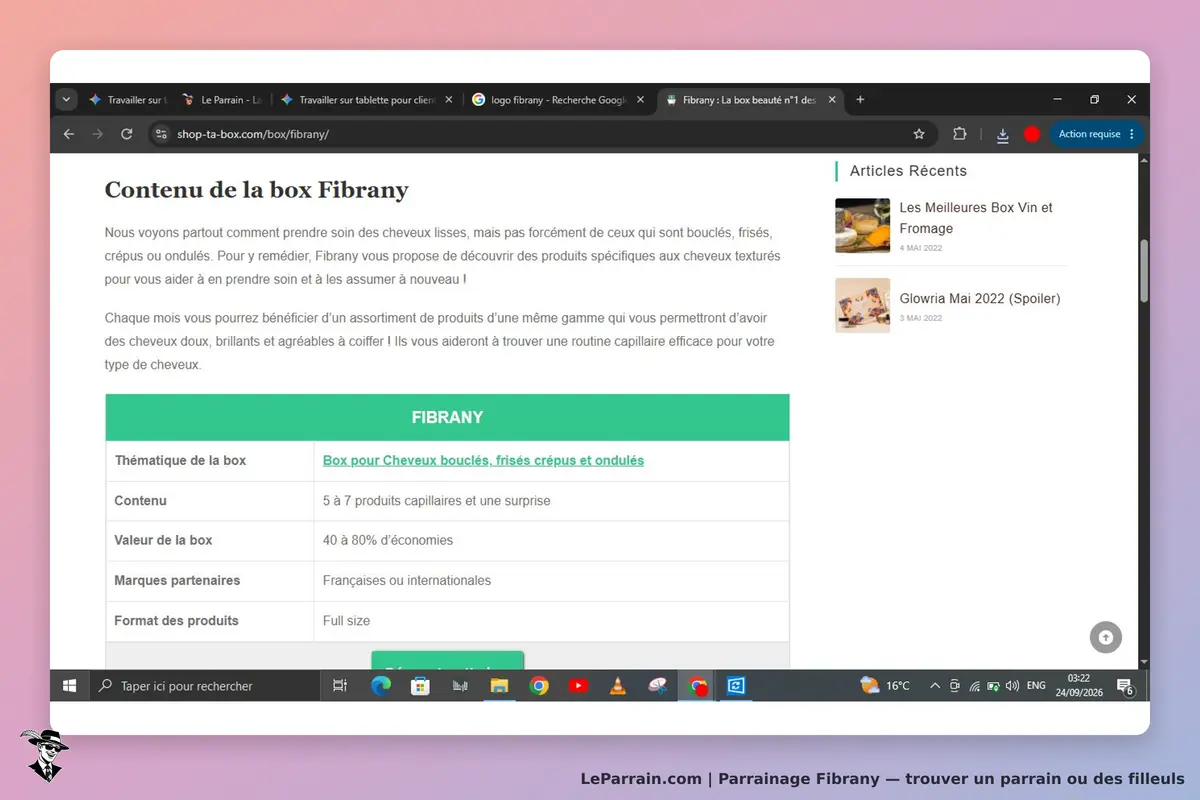
Task: Open the volume control in system tray
Action: click(1012, 686)
